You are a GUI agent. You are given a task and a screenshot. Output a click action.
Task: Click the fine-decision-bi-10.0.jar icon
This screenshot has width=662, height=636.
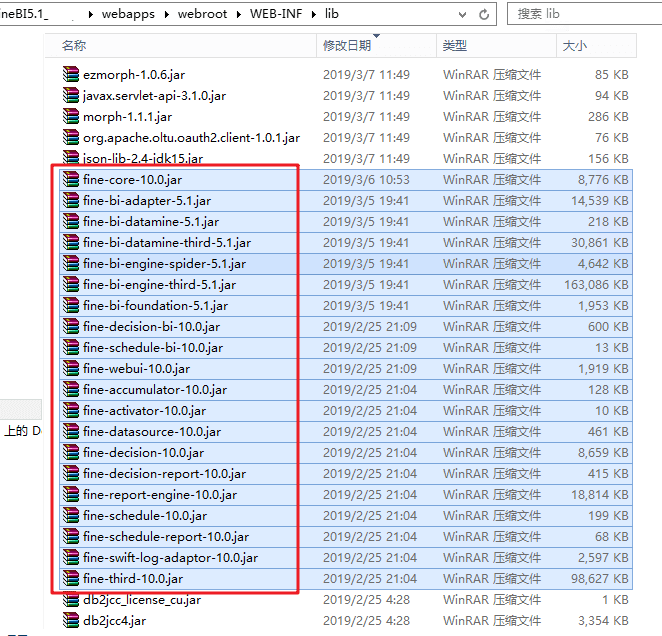pyautogui.click(x=71, y=326)
